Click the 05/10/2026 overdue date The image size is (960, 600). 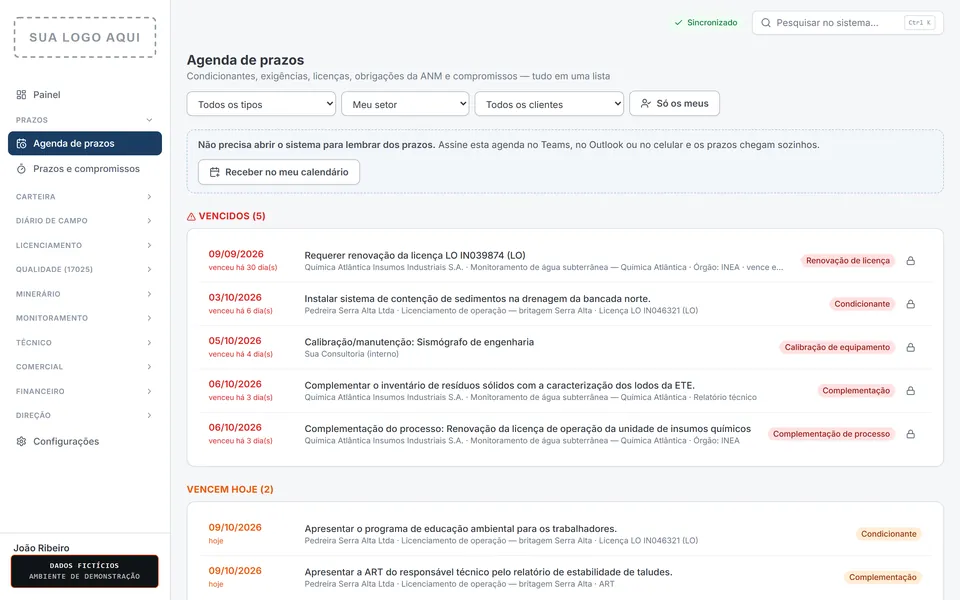234,341
